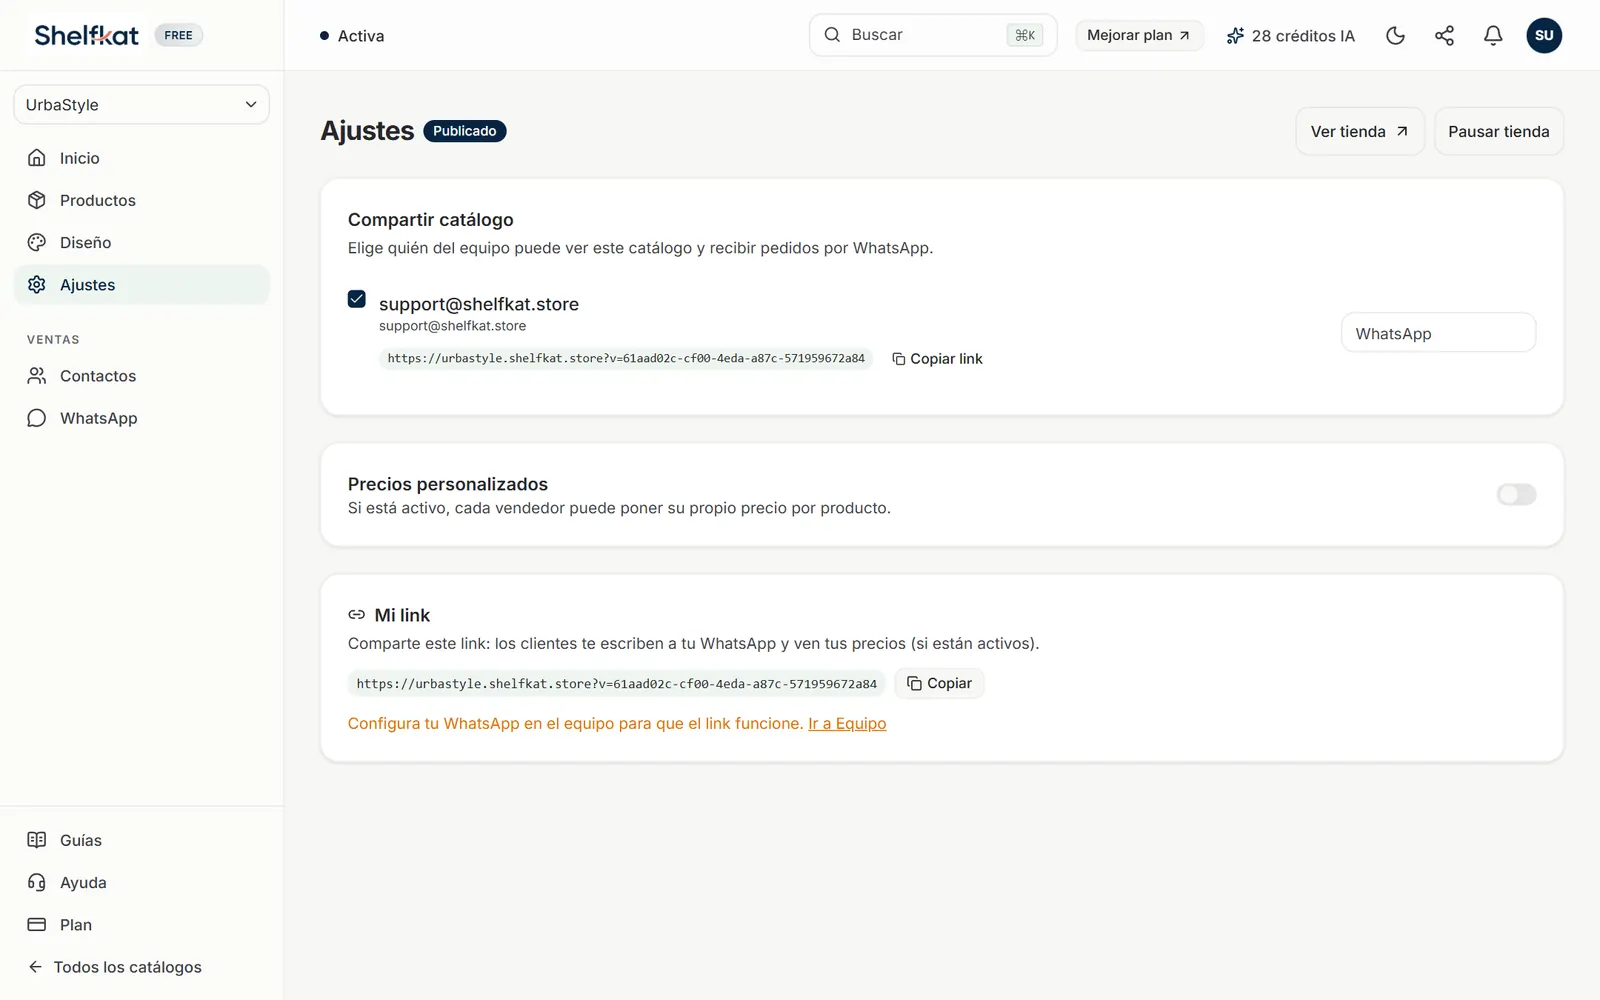
Task: Click the Ver tienda button
Action: (1360, 131)
